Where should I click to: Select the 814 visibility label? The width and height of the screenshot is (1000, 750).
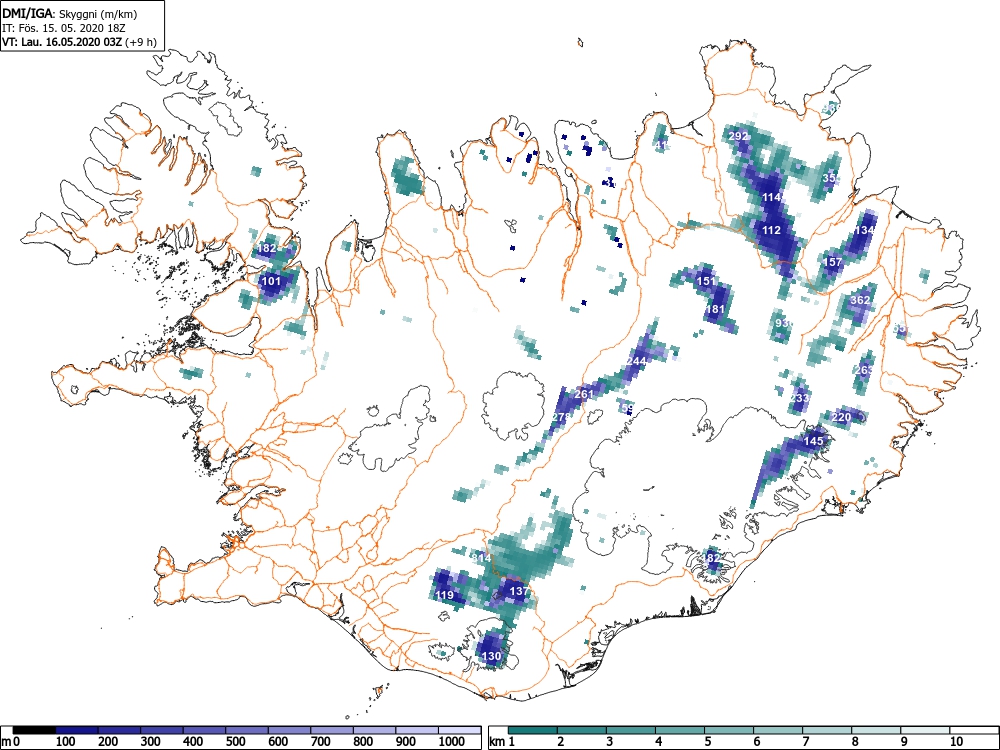tap(482, 558)
